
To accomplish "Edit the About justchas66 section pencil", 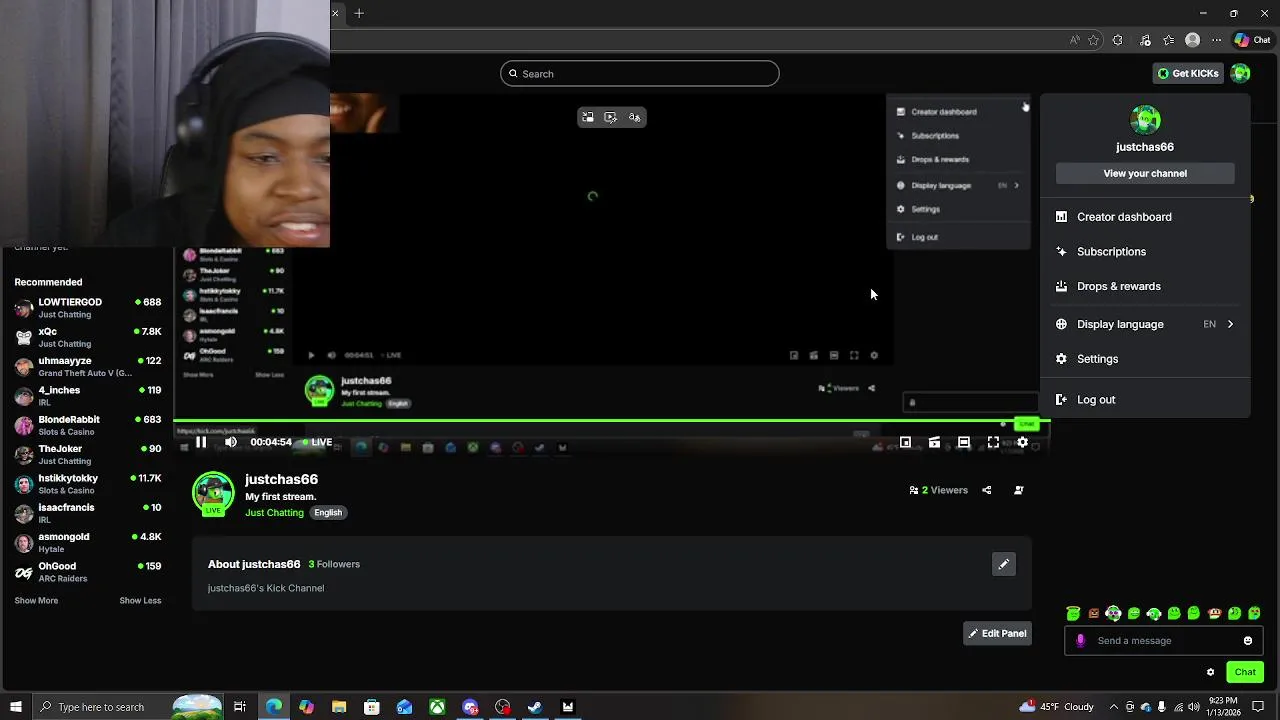I will 1003,564.
